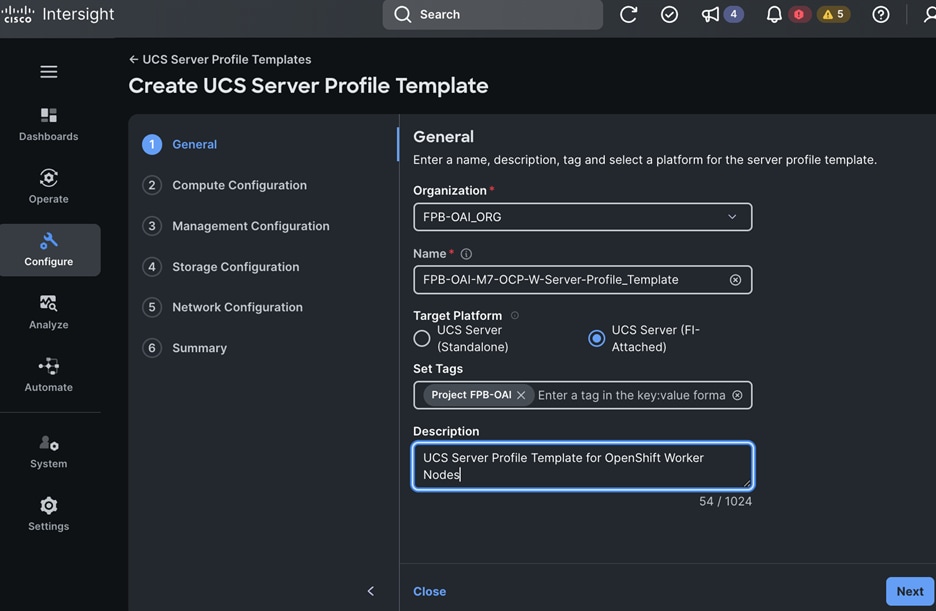Collapse the wizard steps panel

pyautogui.click(x=371, y=591)
